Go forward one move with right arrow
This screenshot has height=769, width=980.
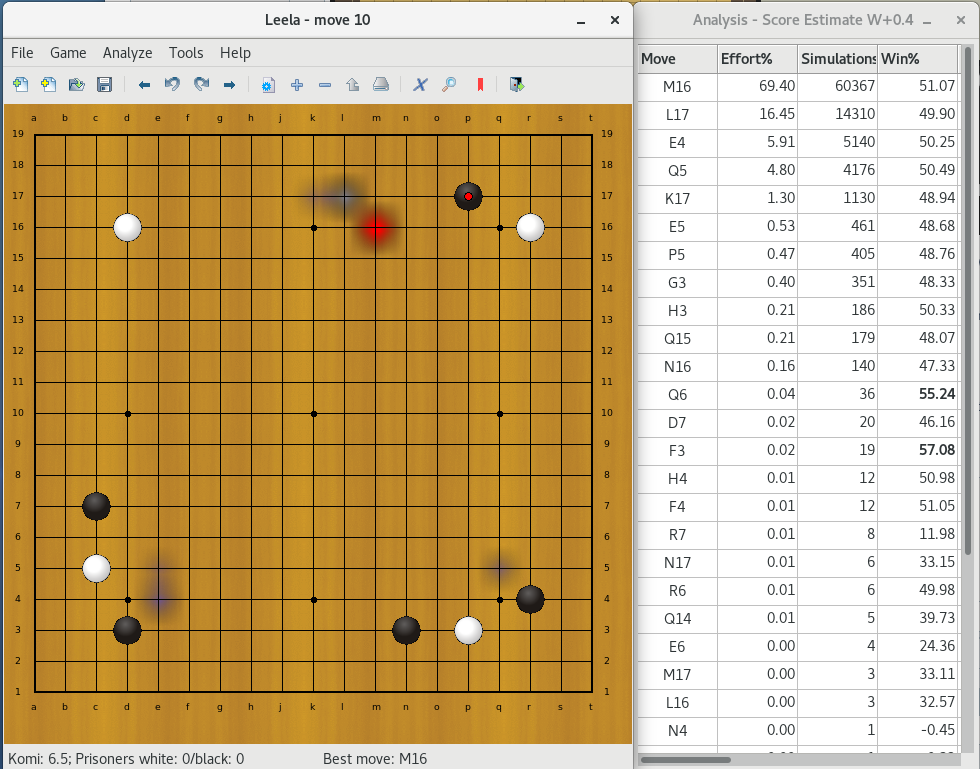coord(229,85)
